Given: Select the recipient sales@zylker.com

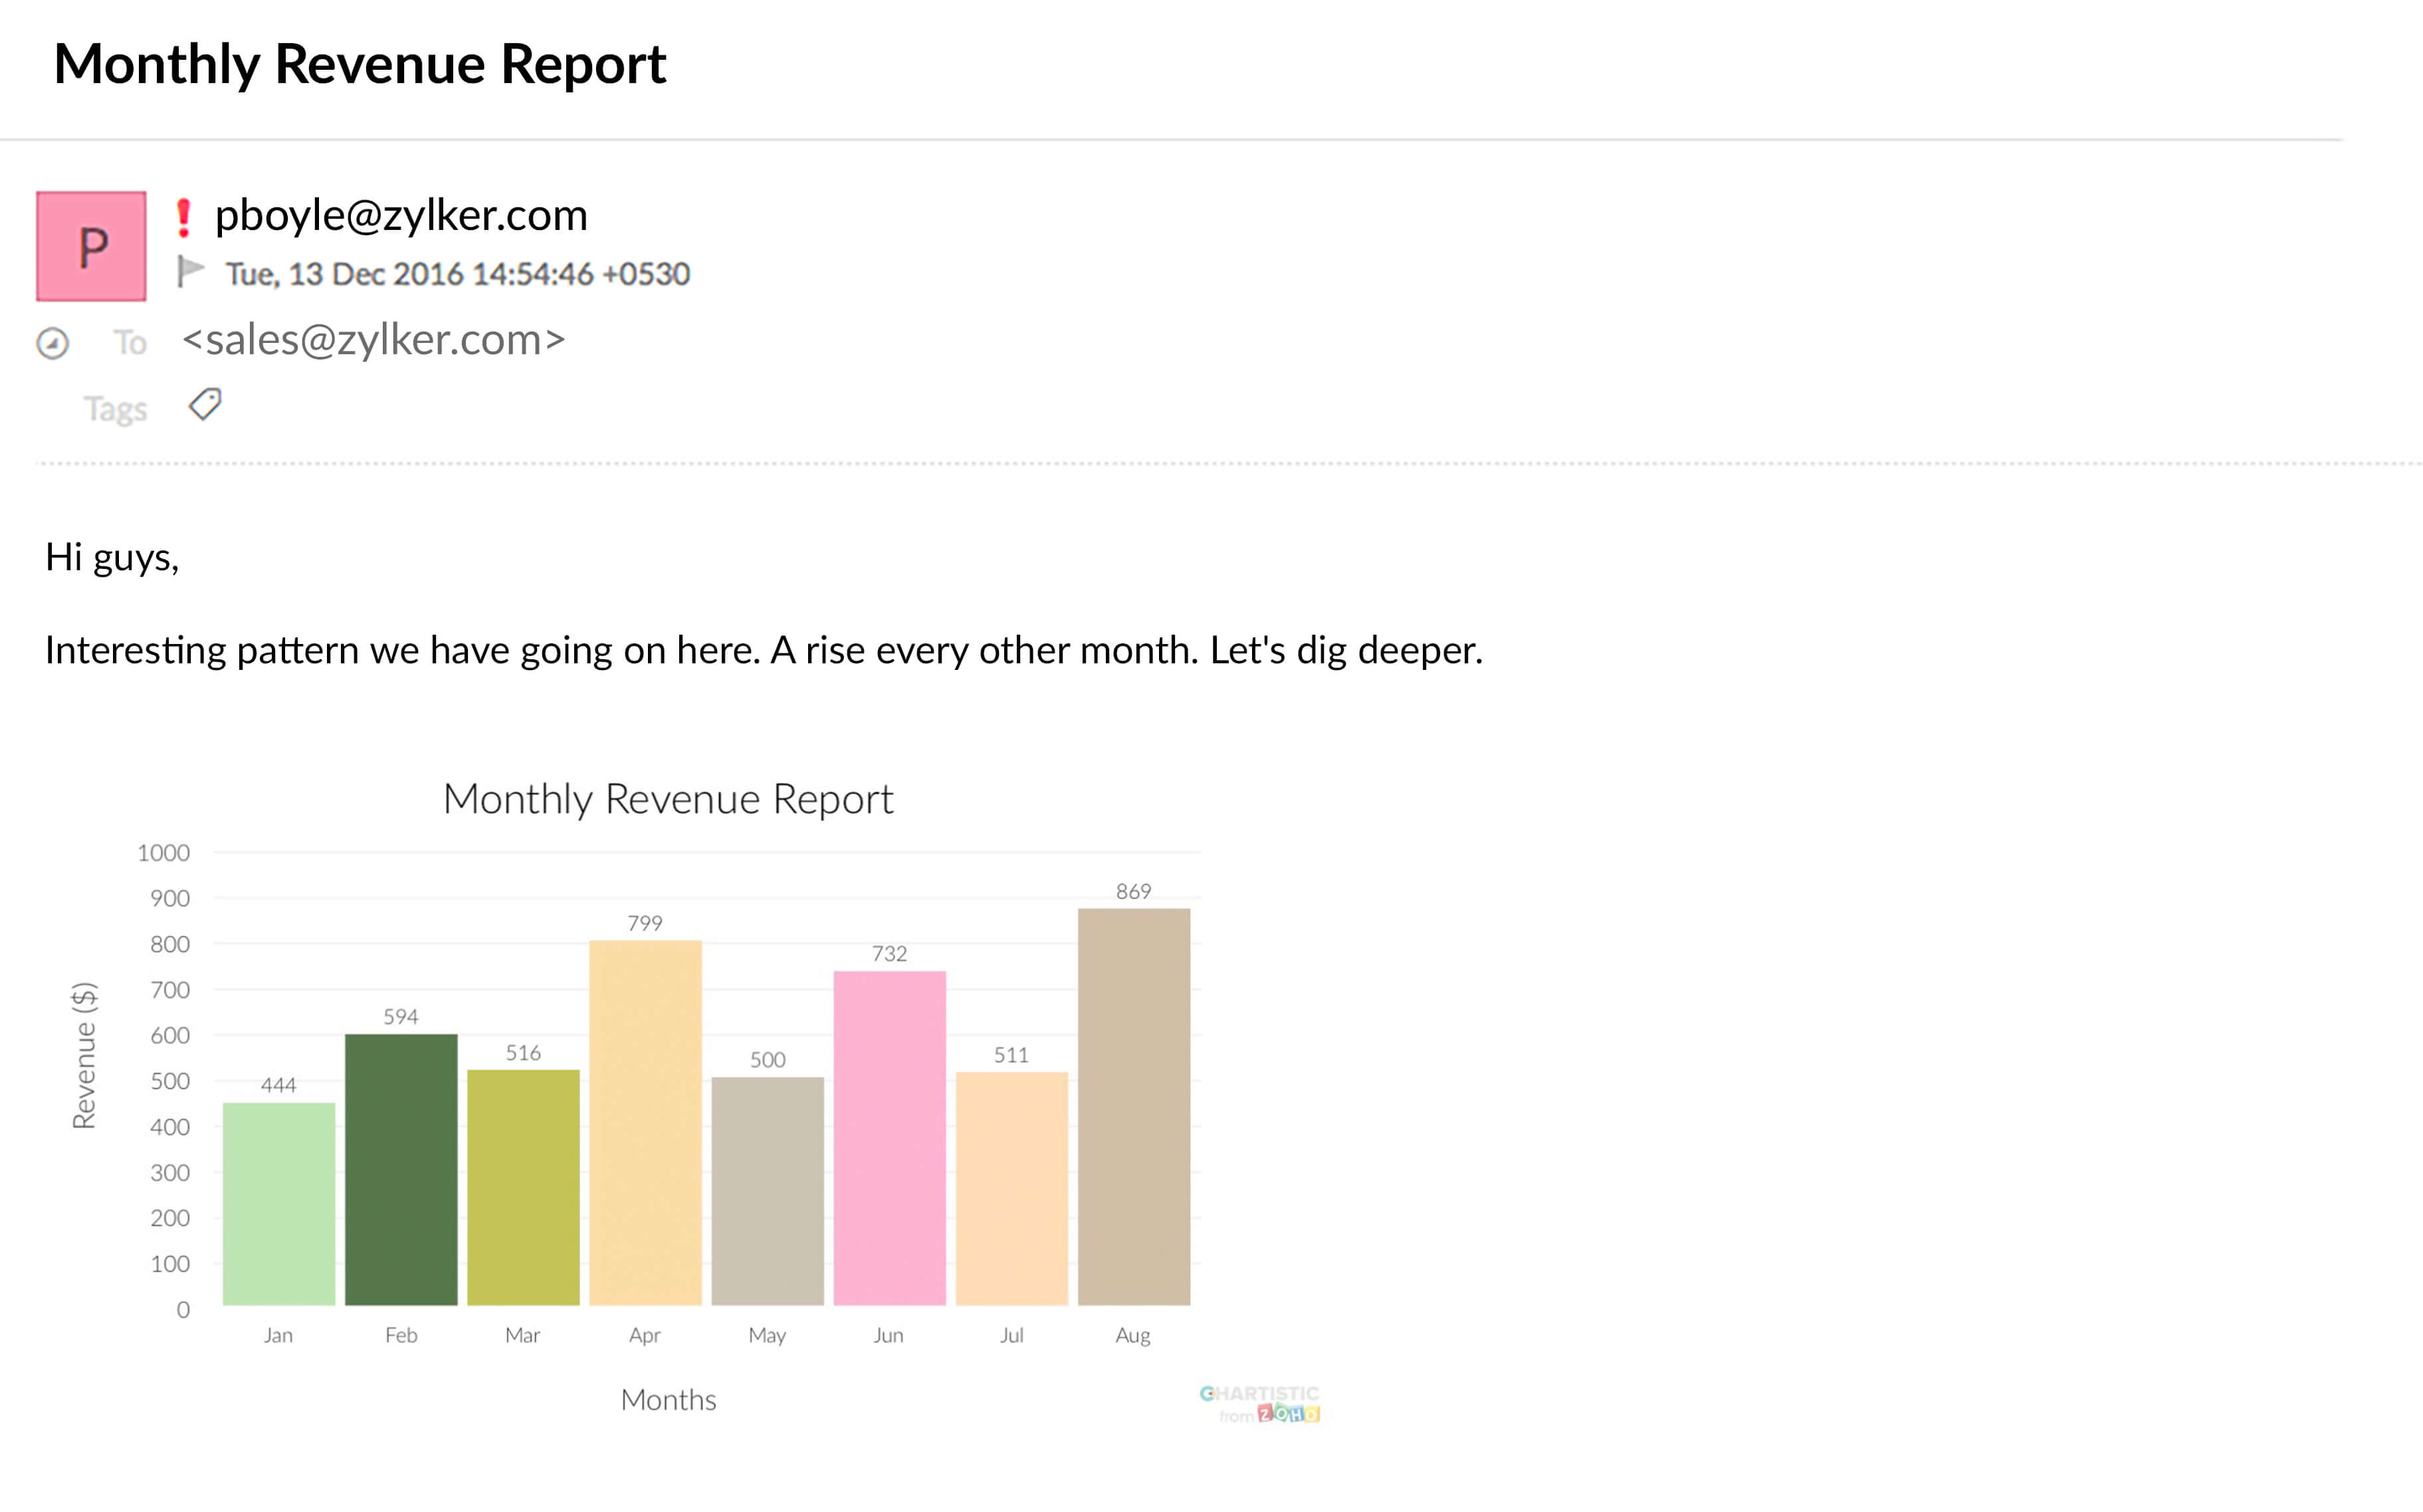Looking at the screenshot, I should [374, 340].
